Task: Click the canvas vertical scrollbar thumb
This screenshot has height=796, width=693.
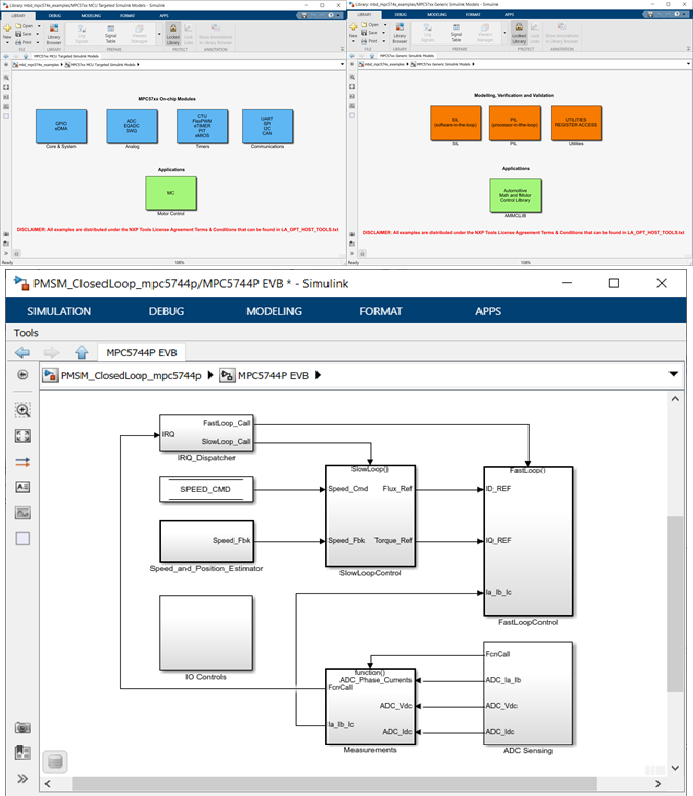Action: pos(675,604)
